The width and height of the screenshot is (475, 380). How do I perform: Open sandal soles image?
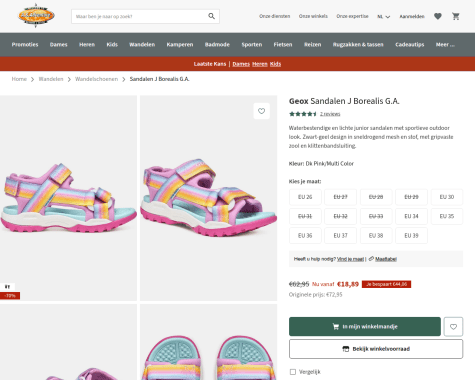(208, 342)
